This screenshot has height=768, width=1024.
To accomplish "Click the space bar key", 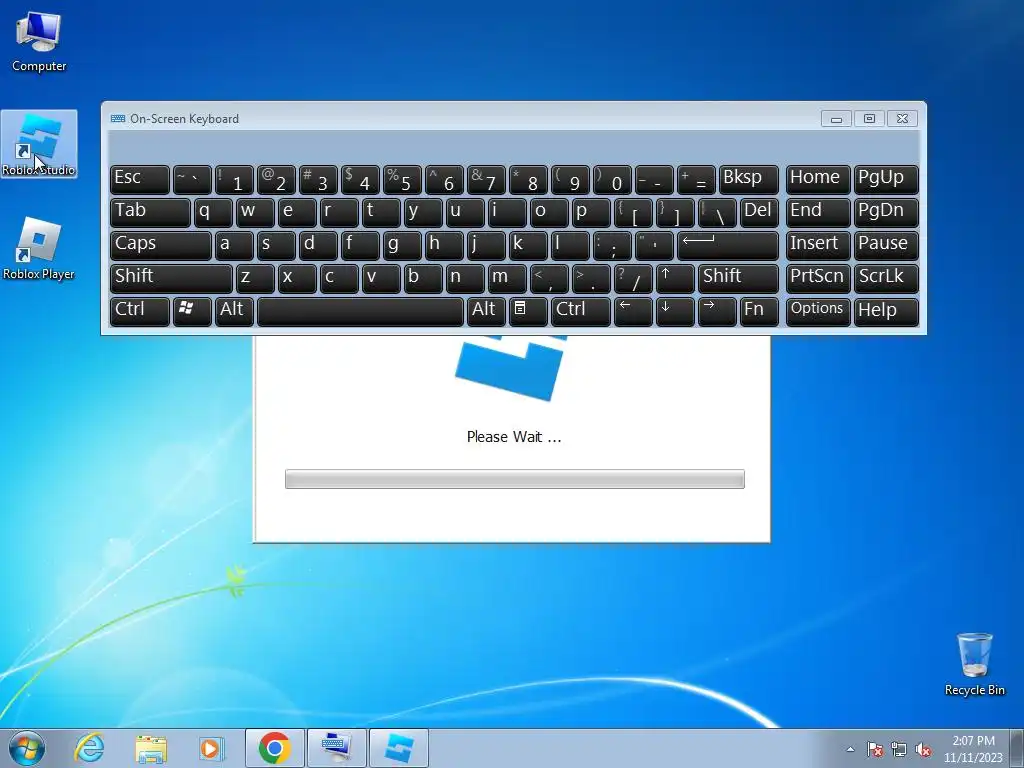I will click(x=360, y=310).
